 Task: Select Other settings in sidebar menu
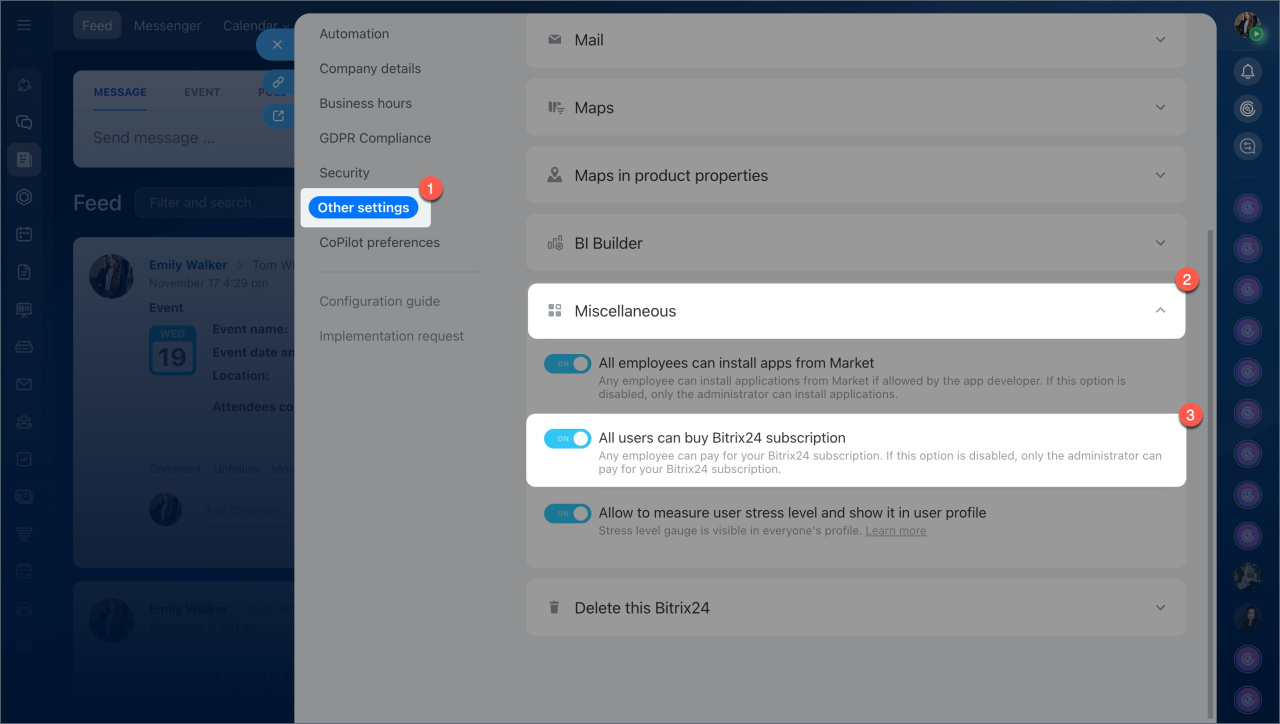click(363, 208)
